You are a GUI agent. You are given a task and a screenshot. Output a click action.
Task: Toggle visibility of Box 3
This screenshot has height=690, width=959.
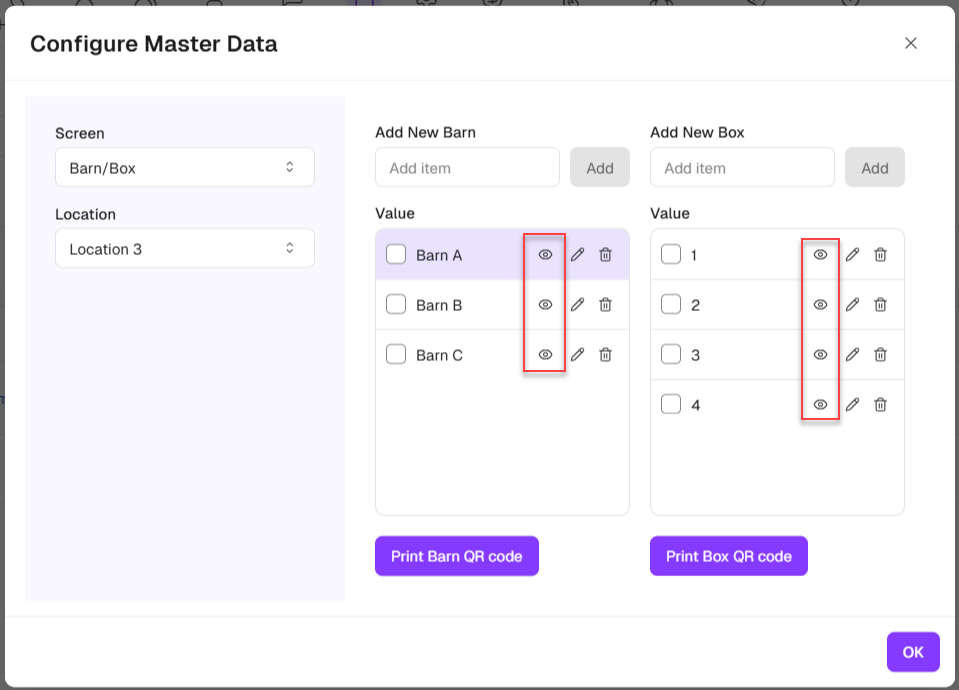820,355
